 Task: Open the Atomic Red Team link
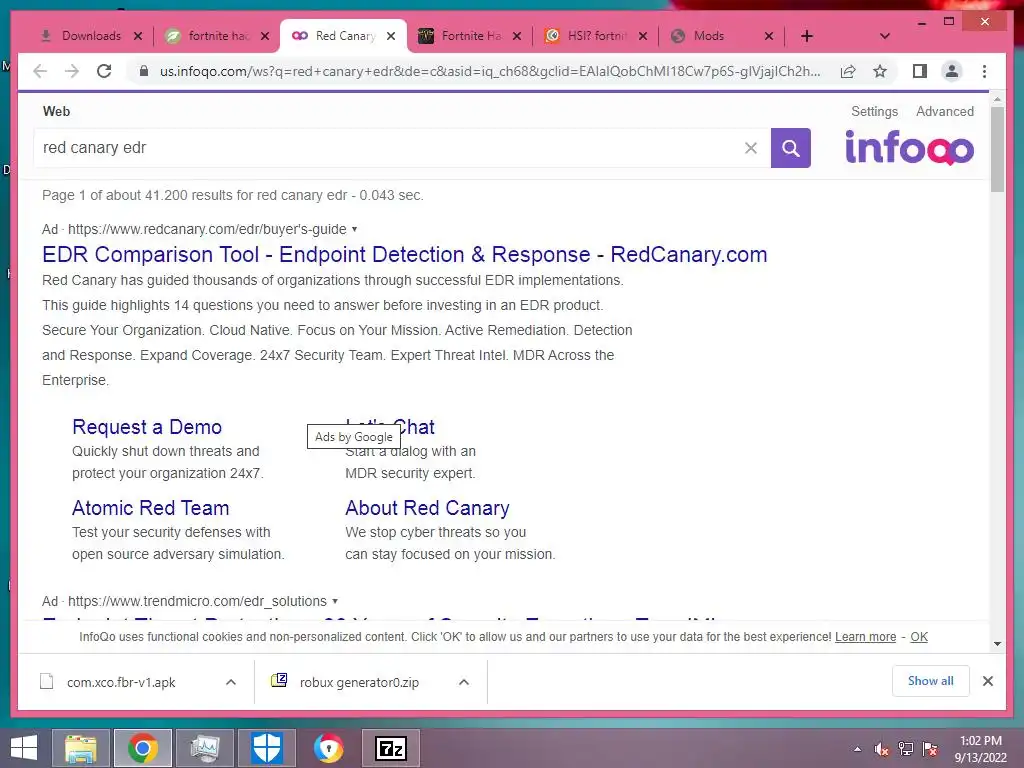coord(150,508)
